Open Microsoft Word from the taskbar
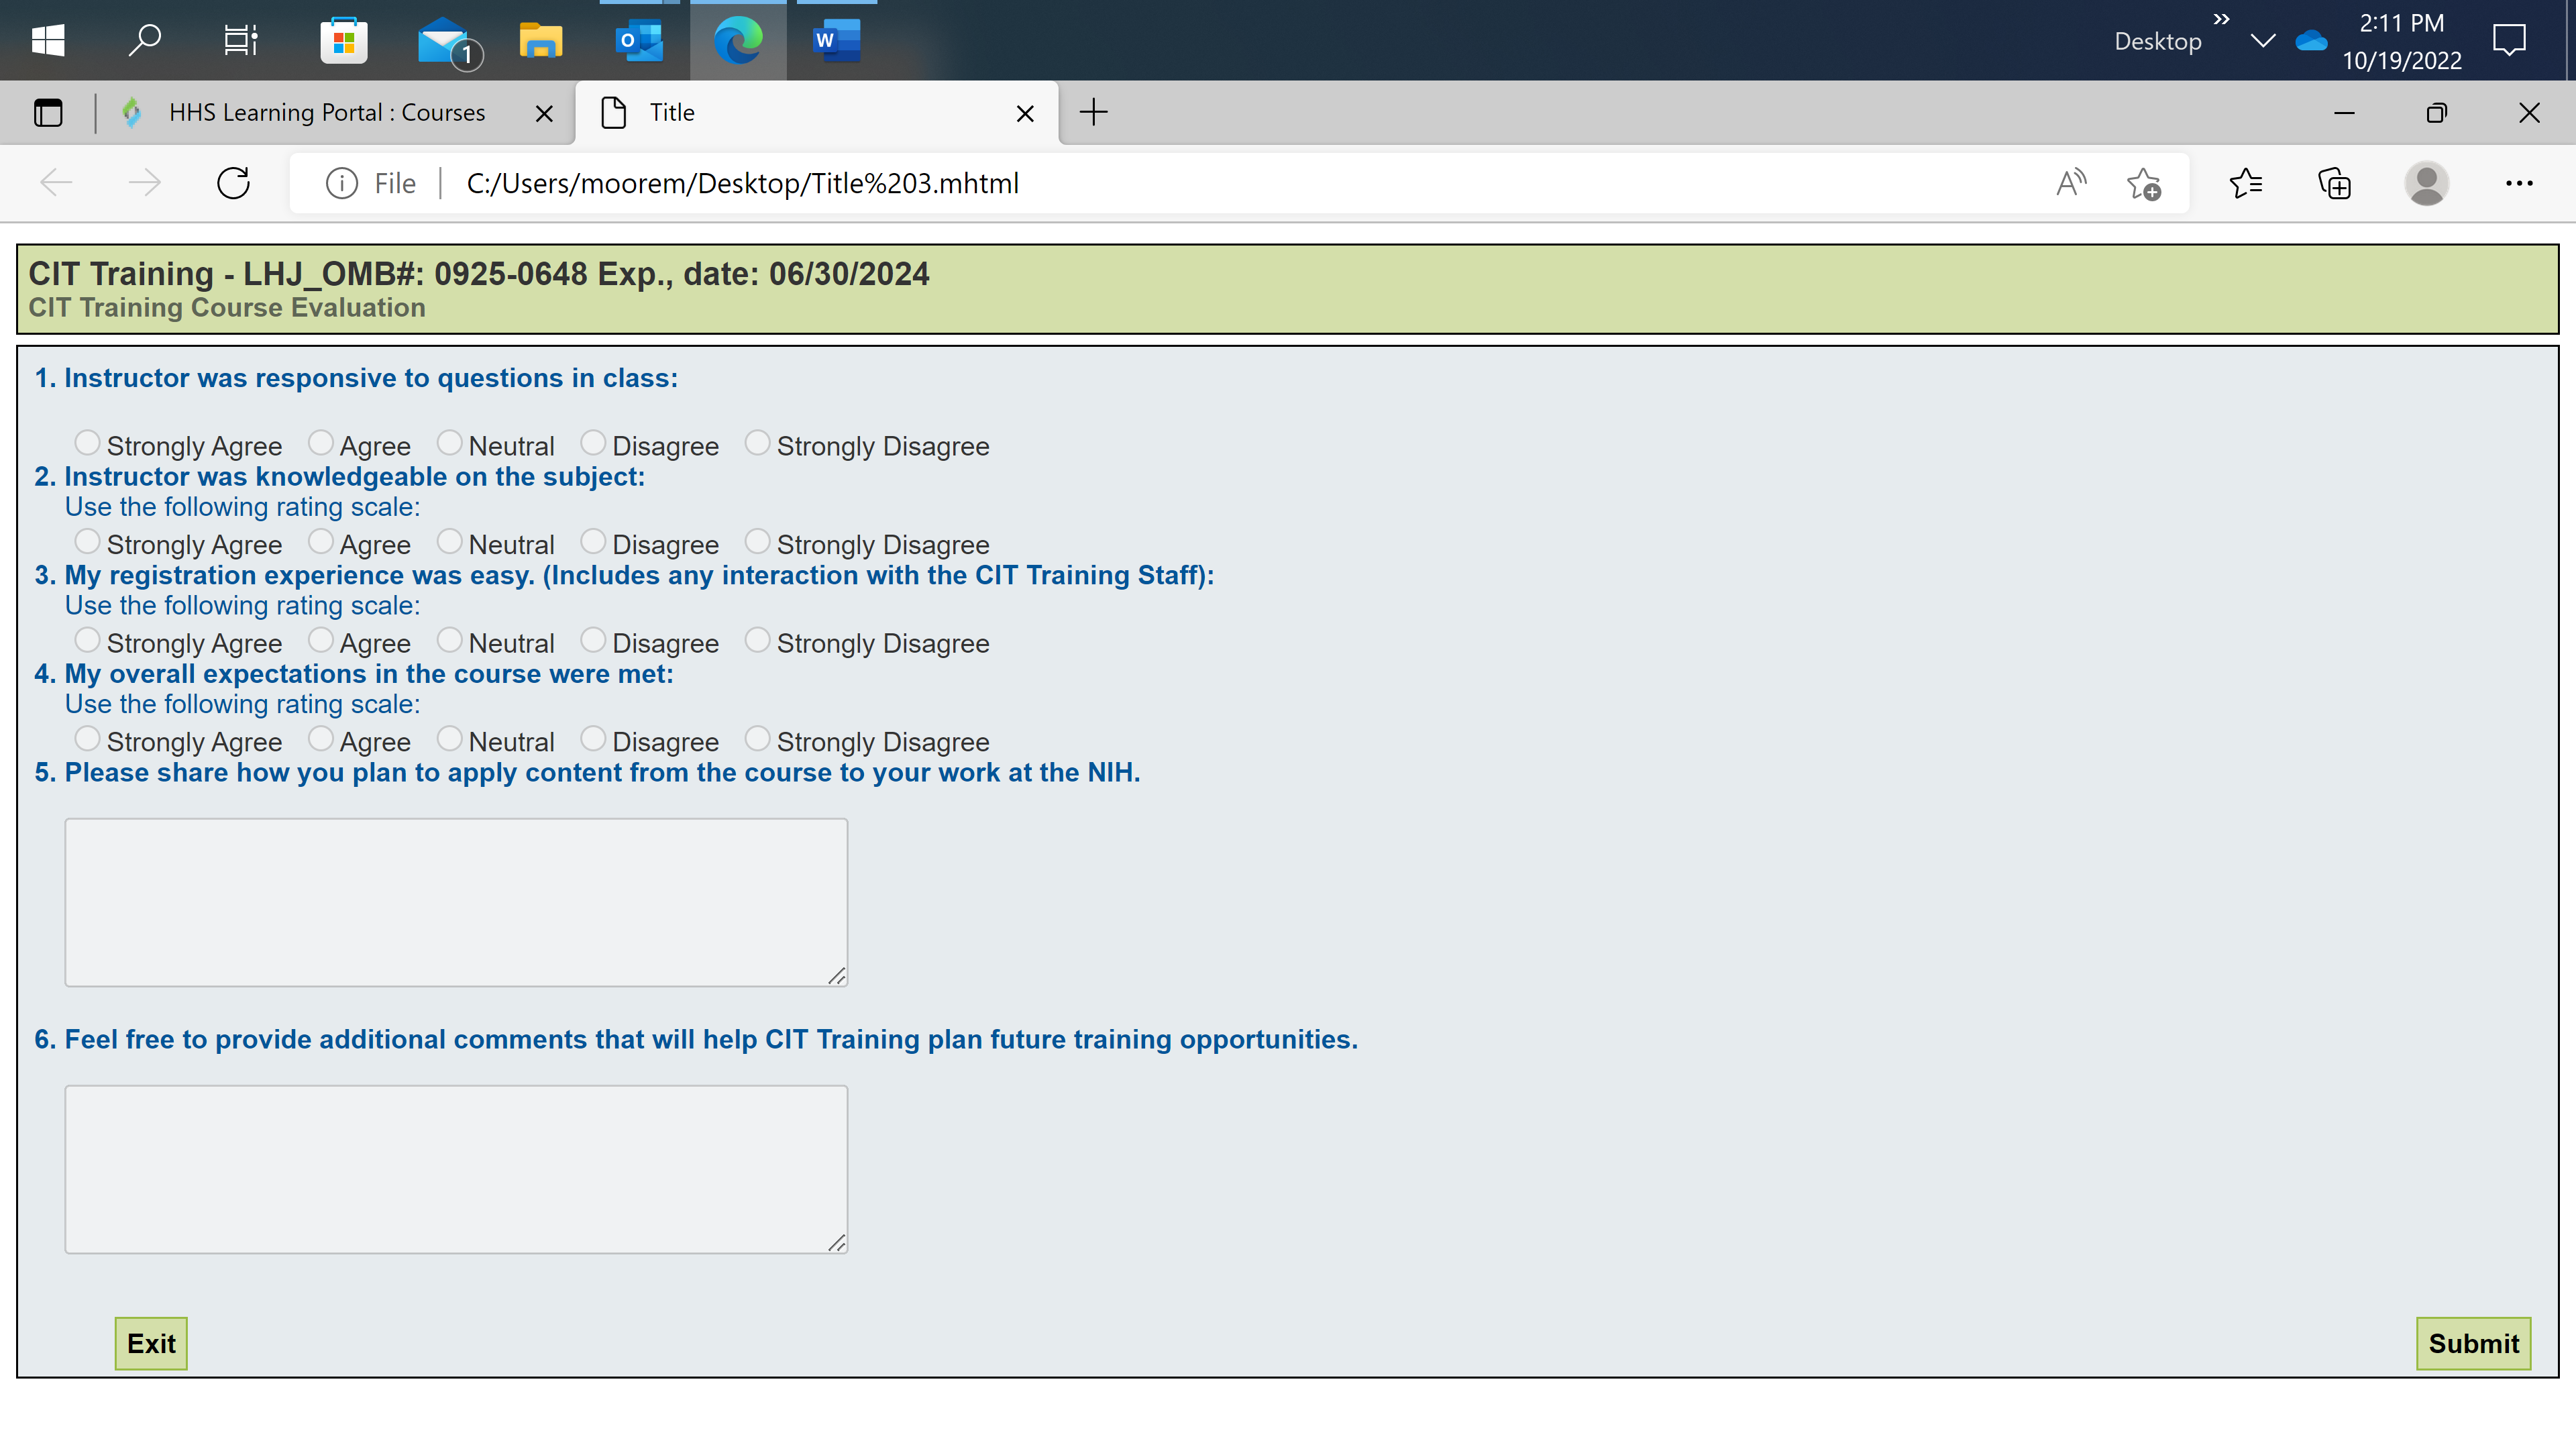 836,41
